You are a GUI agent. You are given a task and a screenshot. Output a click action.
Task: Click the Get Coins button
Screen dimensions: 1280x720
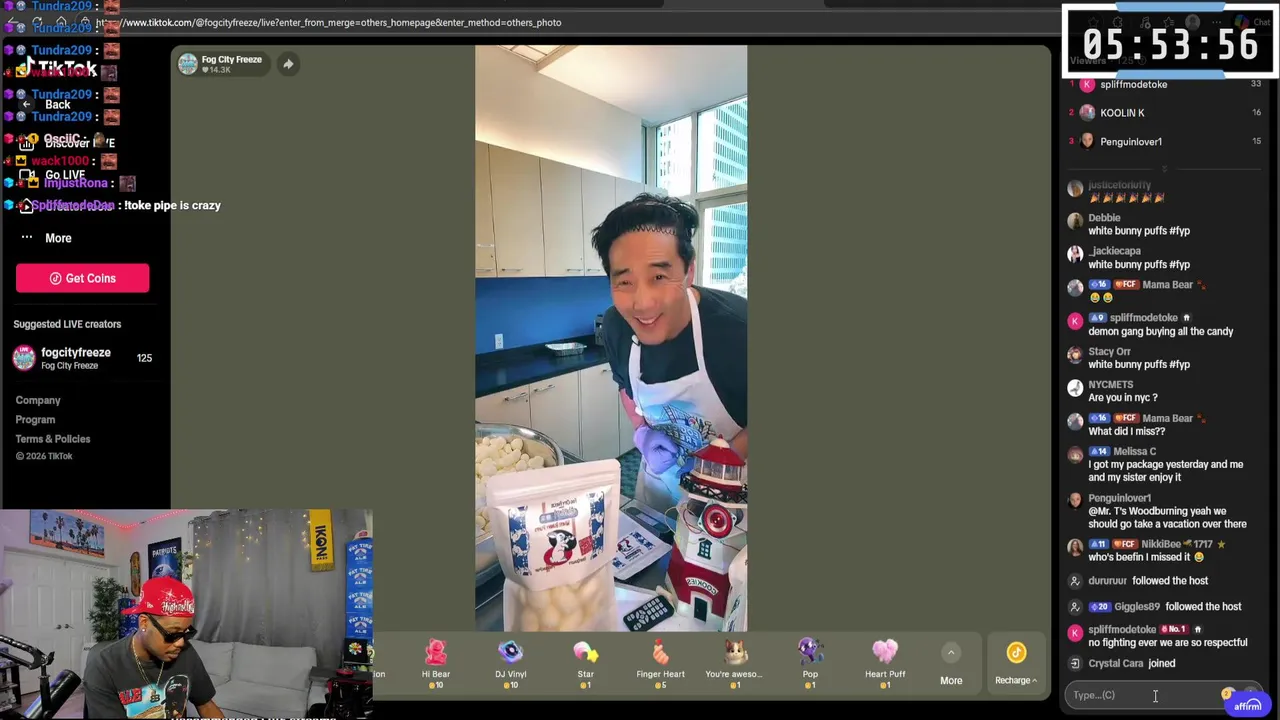[83, 278]
